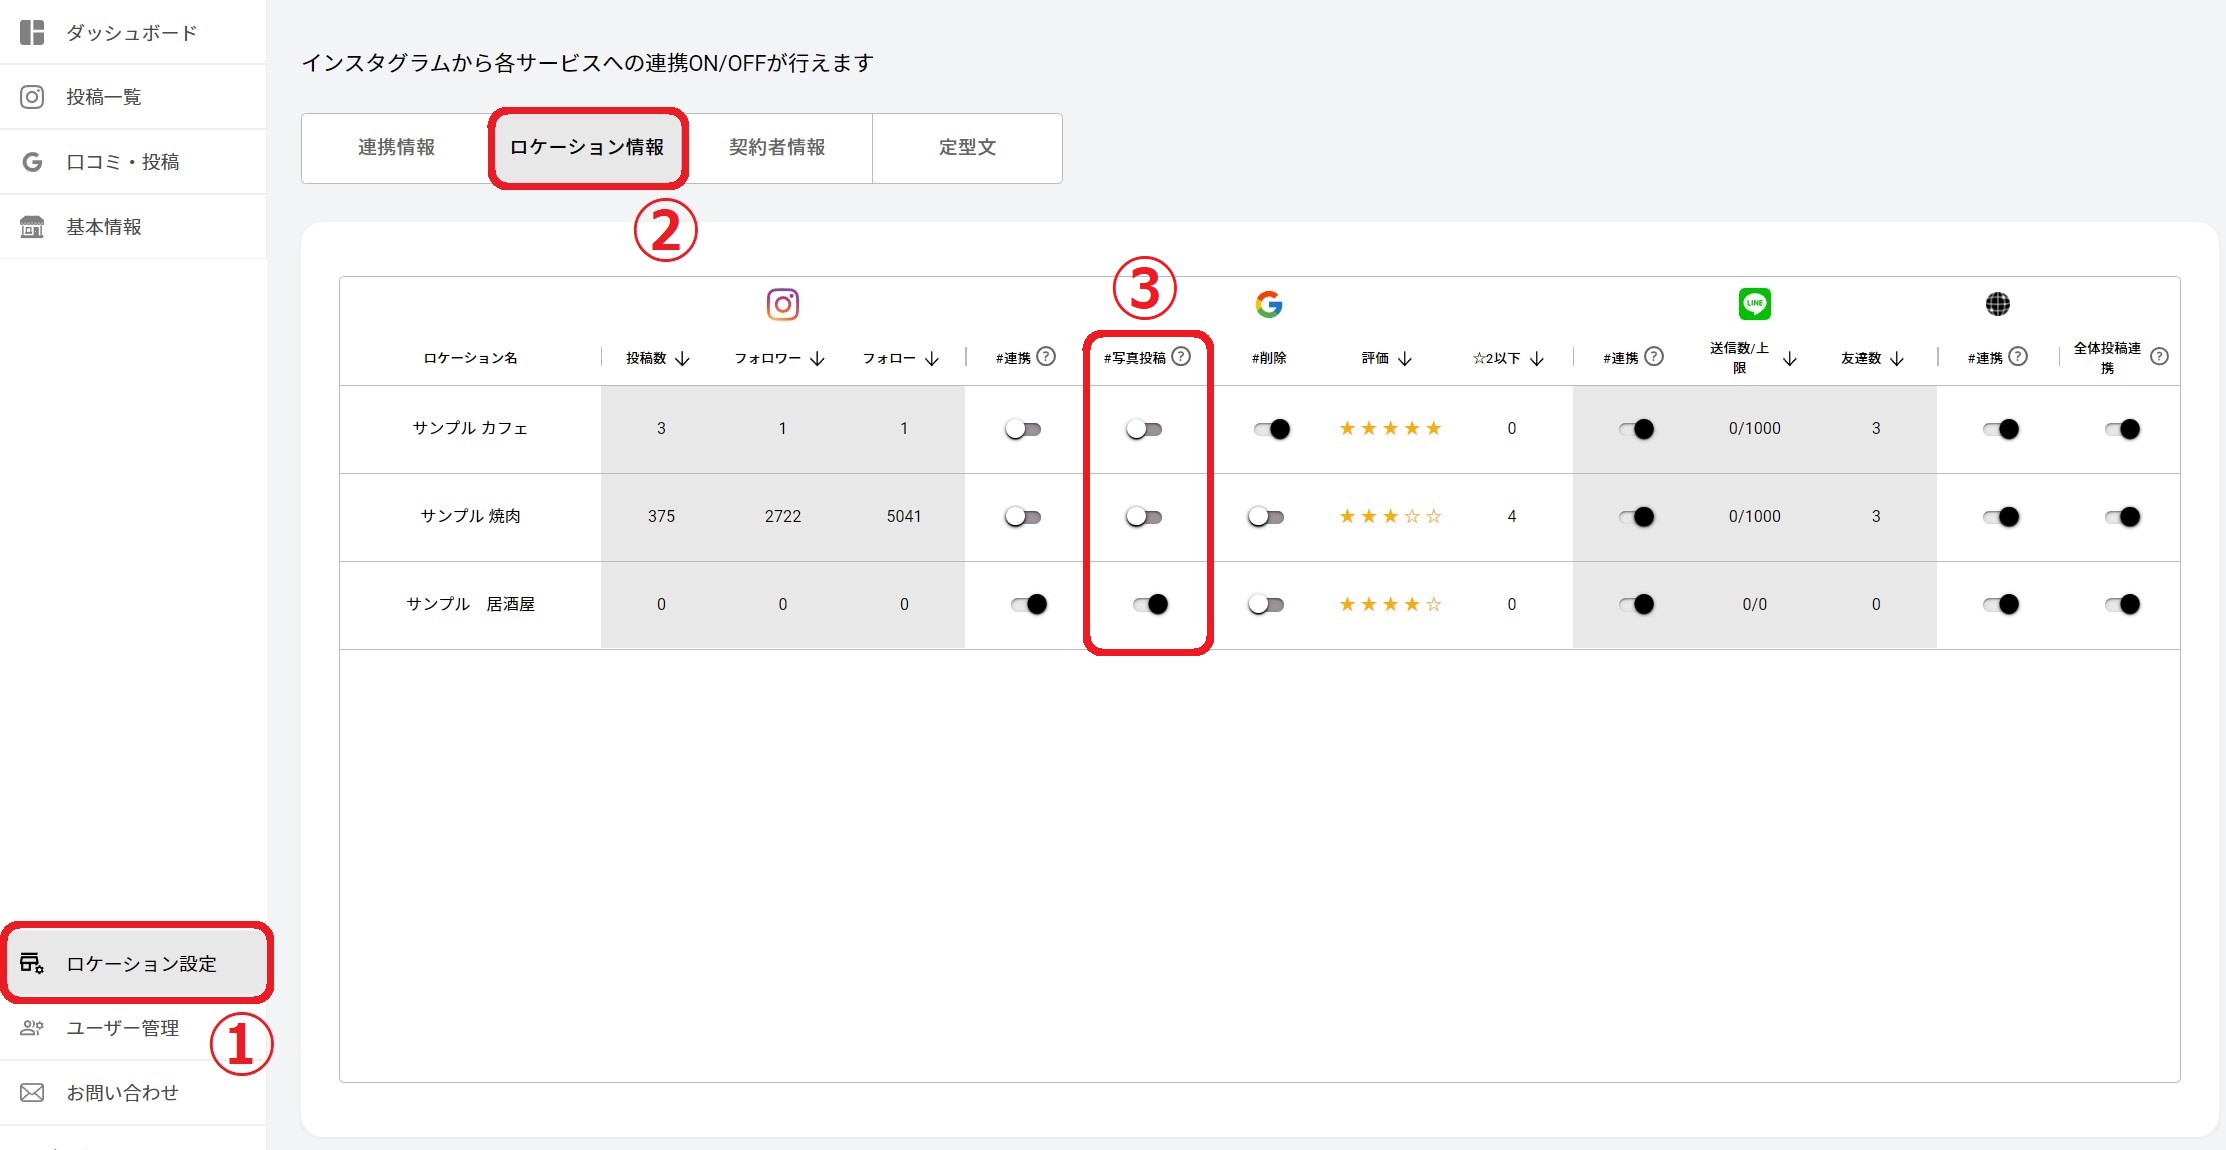The width and height of the screenshot is (2226, 1150).
Task: Disable Instagram #連携 switch for サンプル 居酒屋
Action: pyautogui.click(x=1027, y=604)
